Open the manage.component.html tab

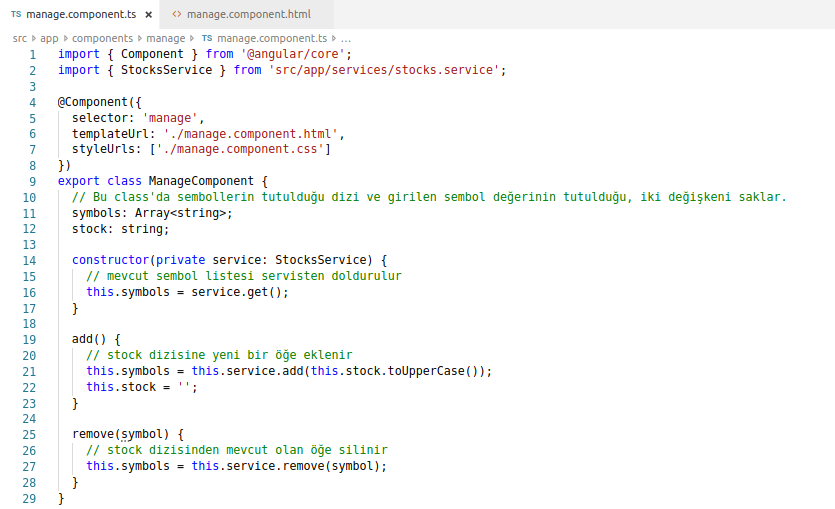click(249, 14)
